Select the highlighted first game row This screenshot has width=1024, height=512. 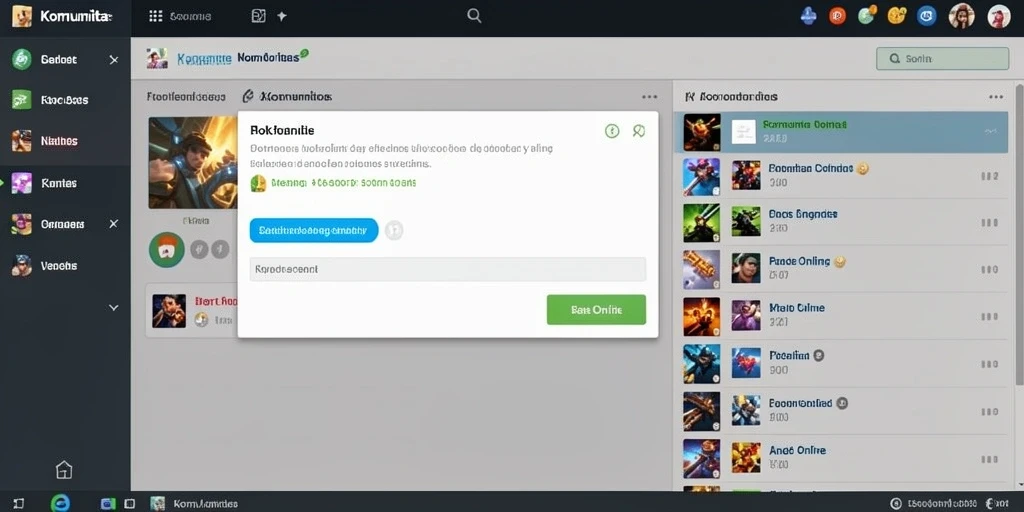coord(840,131)
